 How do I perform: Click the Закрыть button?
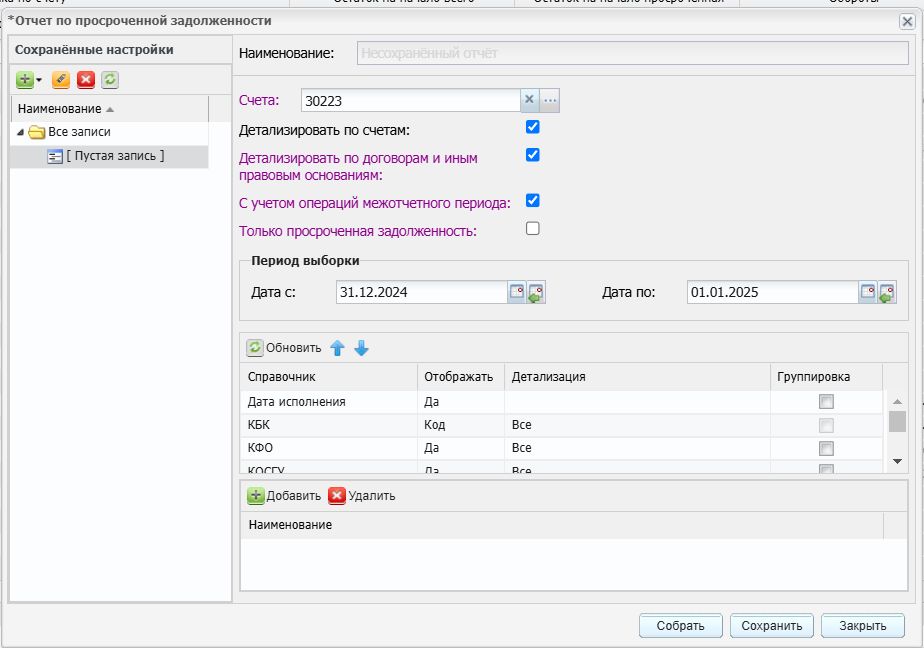[x=863, y=626]
